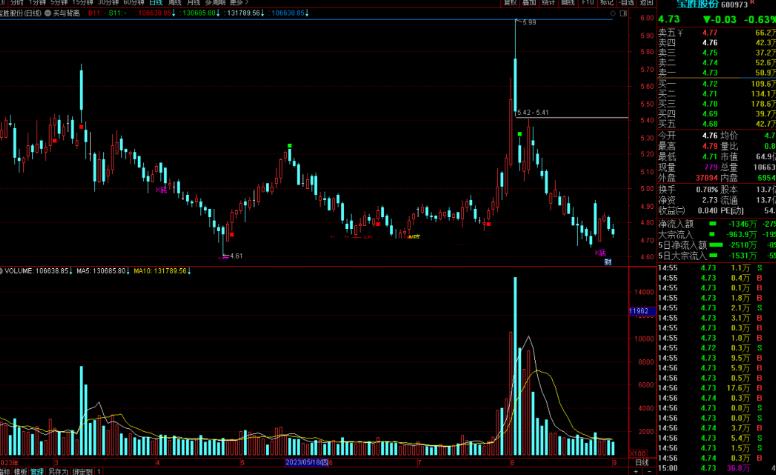
Task: Click the 返回 back button
Action: pos(646,2)
